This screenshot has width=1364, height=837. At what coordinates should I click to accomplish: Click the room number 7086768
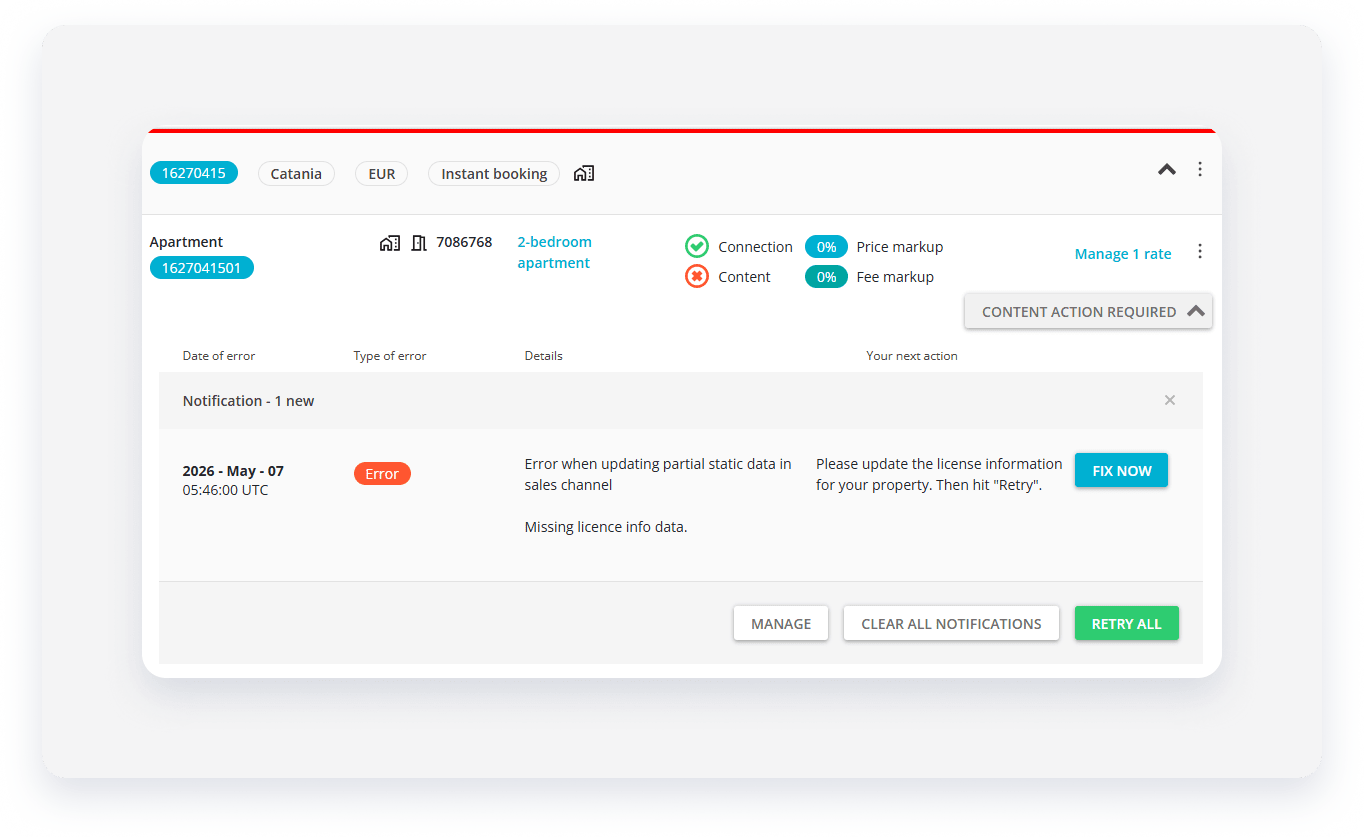[x=464, y=242]
